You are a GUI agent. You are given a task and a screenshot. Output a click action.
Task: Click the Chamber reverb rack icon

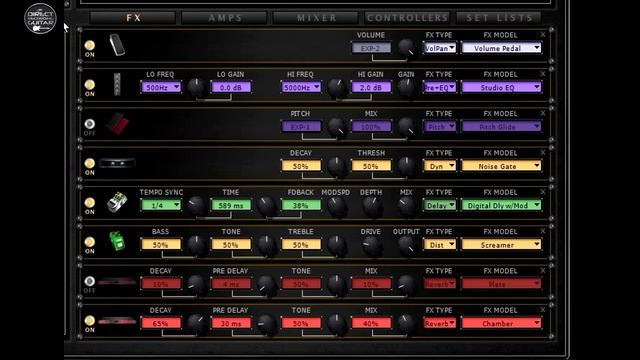point(117,321)
